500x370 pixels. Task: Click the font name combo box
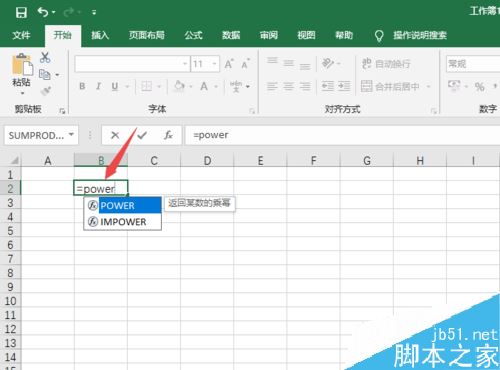pyautogui.click(x=132, y=64)
